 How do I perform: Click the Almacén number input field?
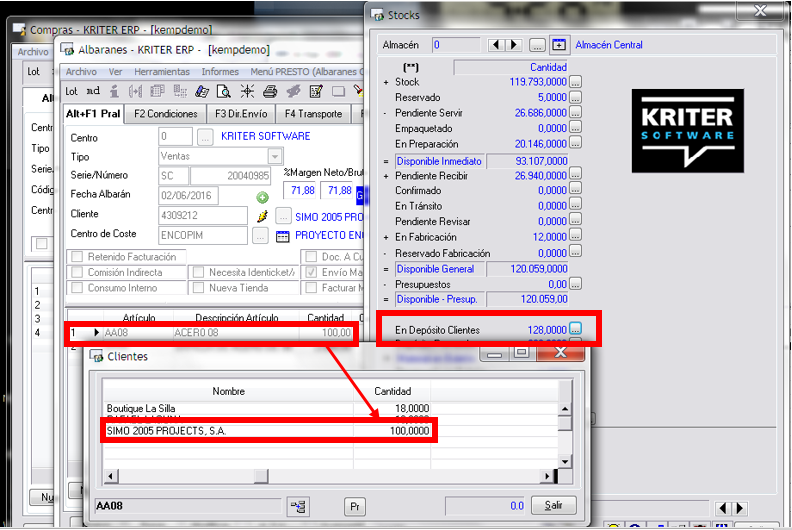click(456, 45)
